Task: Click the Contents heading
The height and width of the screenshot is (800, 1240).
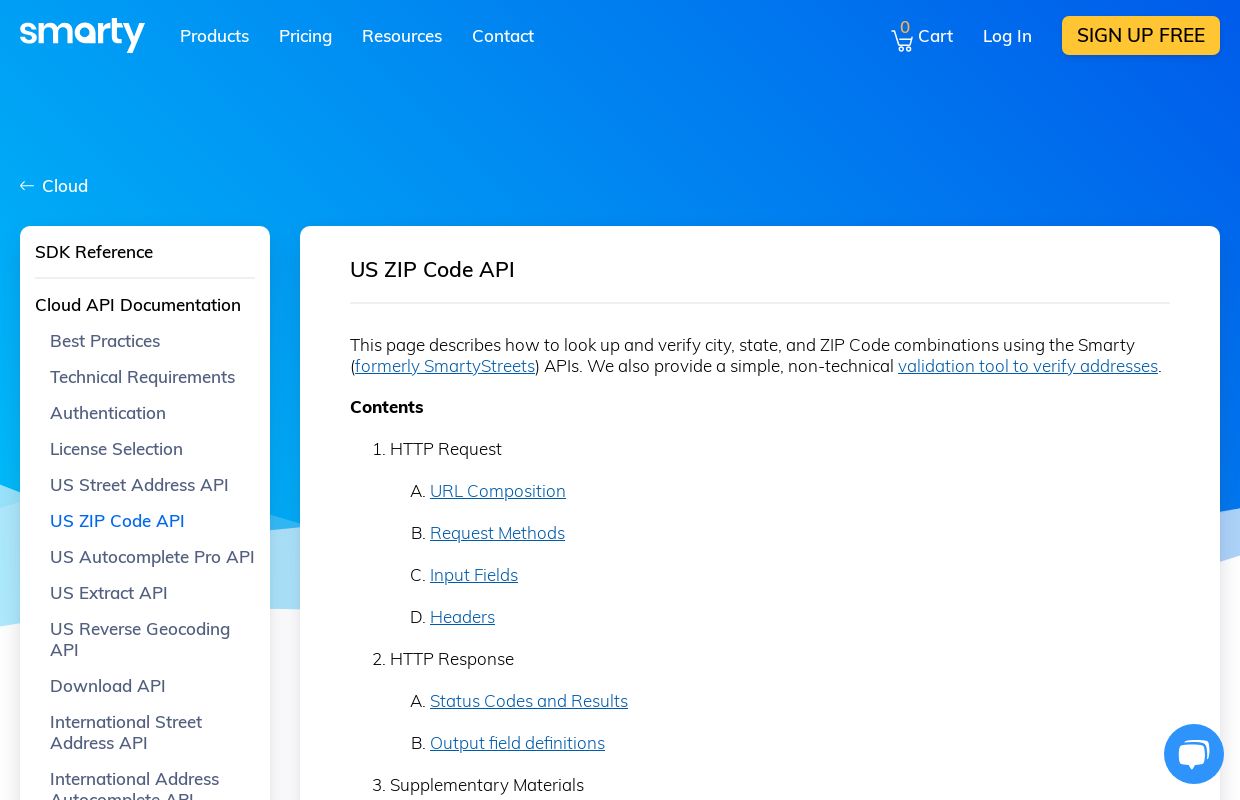Action: coord(387,407)
